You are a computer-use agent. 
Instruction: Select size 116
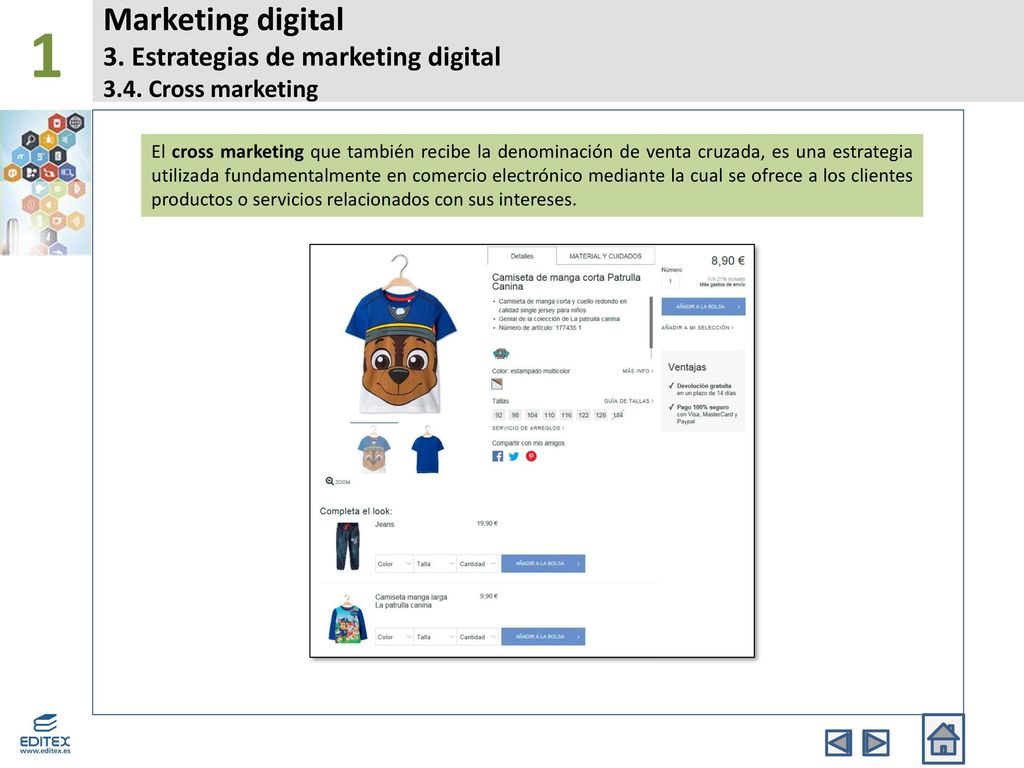pyautogui.click(x=566, y=415)
